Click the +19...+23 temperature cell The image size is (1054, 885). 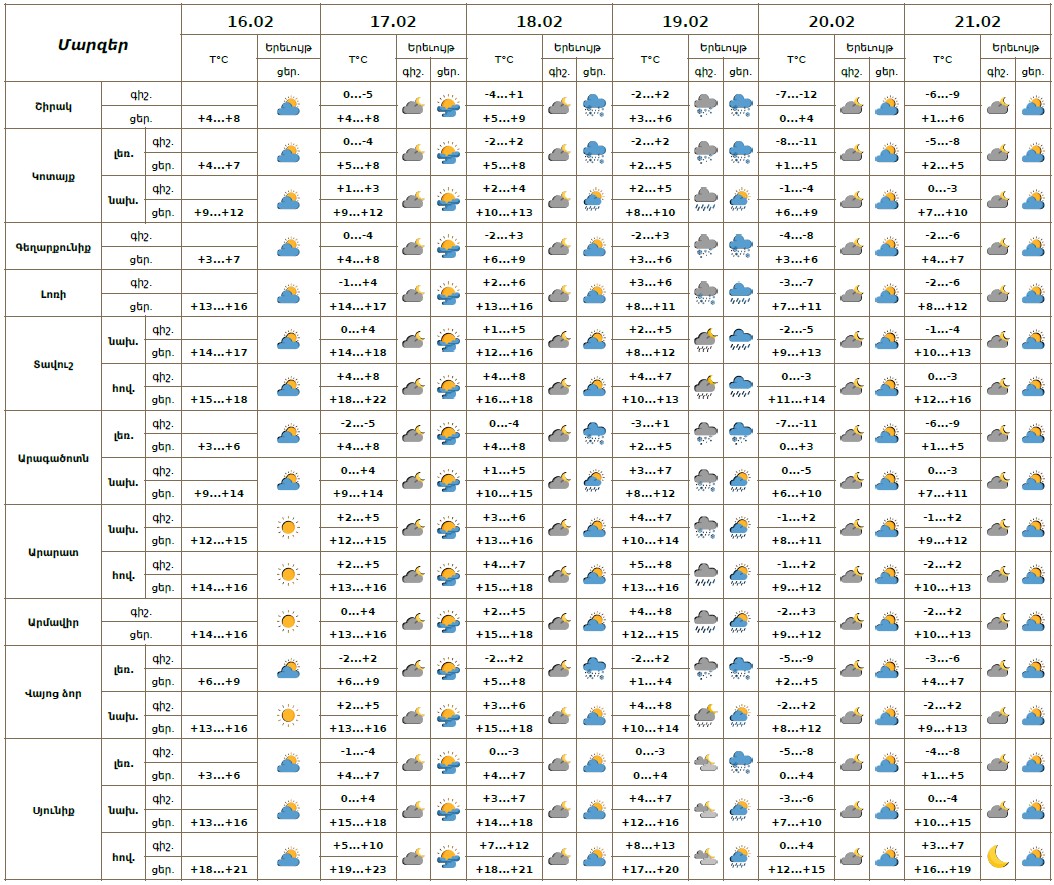(x=358, y=869)
